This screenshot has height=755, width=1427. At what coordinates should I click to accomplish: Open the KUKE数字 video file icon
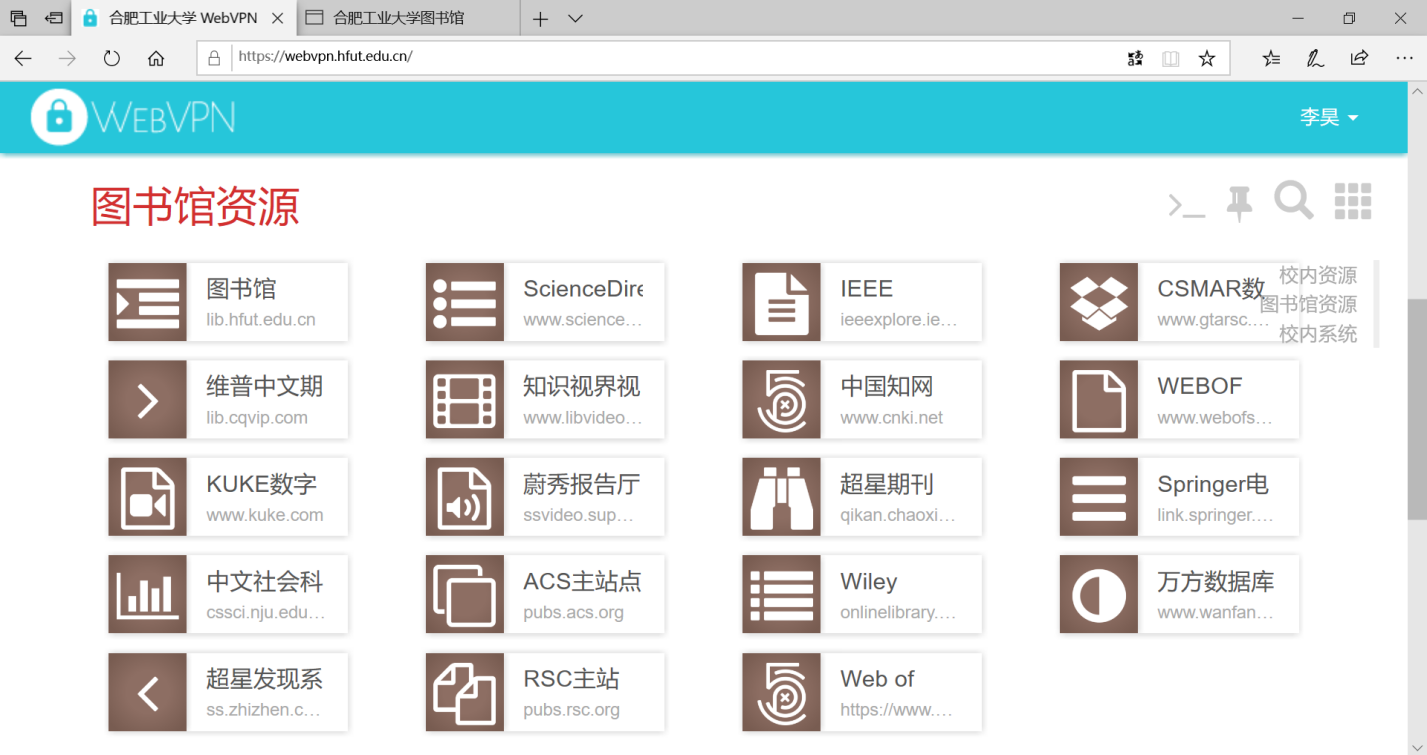148,496
